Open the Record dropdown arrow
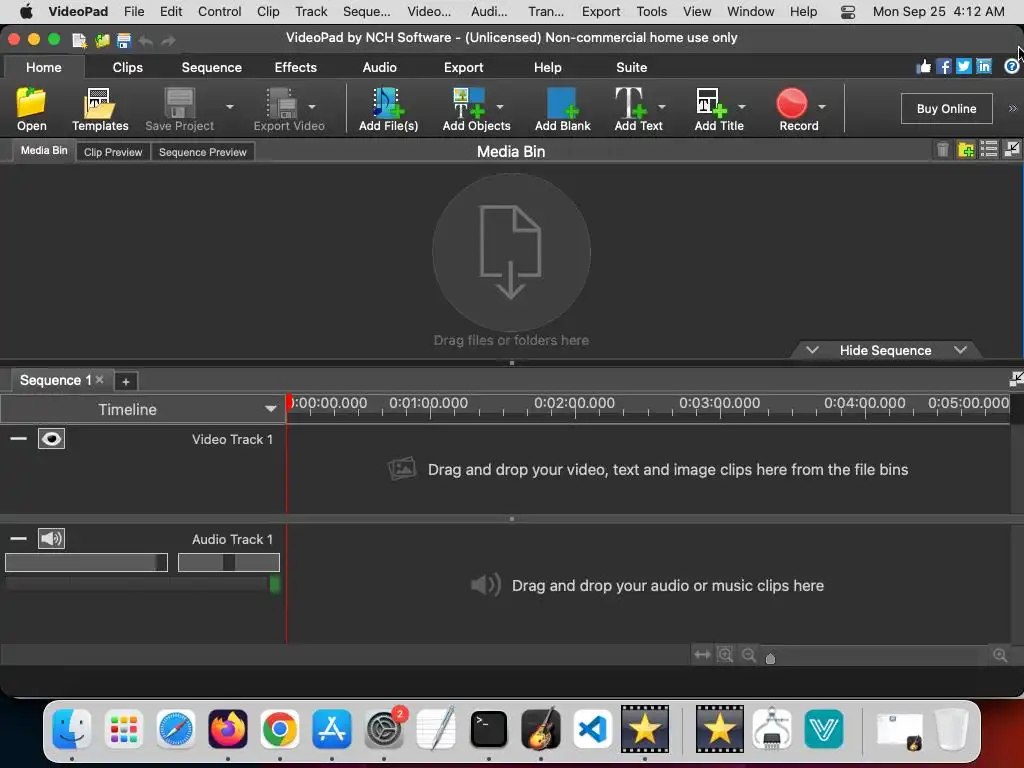The height and width of the screenshot is (768, 1024). pos(822,106)
